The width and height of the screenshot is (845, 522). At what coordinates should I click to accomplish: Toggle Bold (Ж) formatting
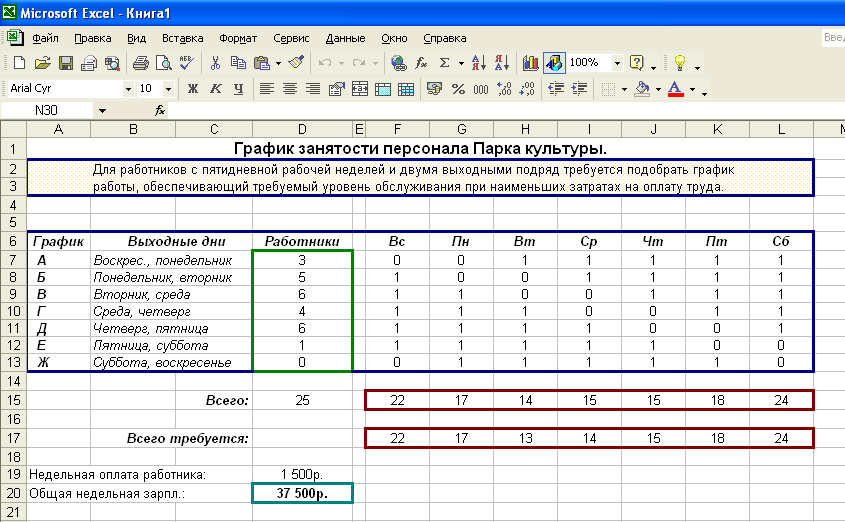coord(193,89)
